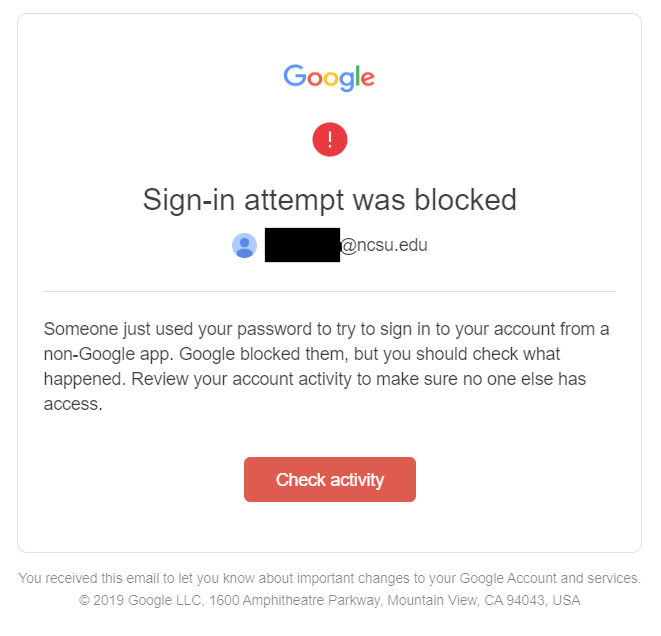Click the word "access." ending the message
The width and height of the screenshot is (661, 636).
(73, 404)
